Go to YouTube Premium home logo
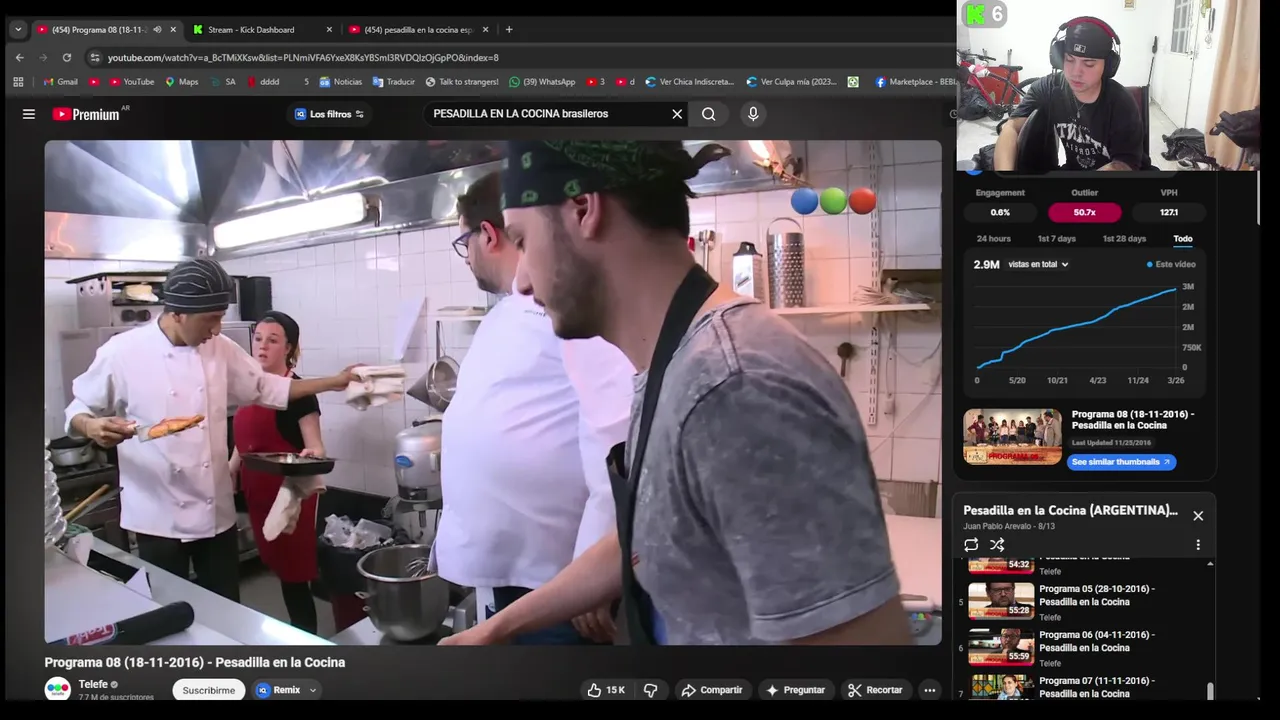Image resolution: width=1280 pixels, height=720 pixels. pos(86,114)
